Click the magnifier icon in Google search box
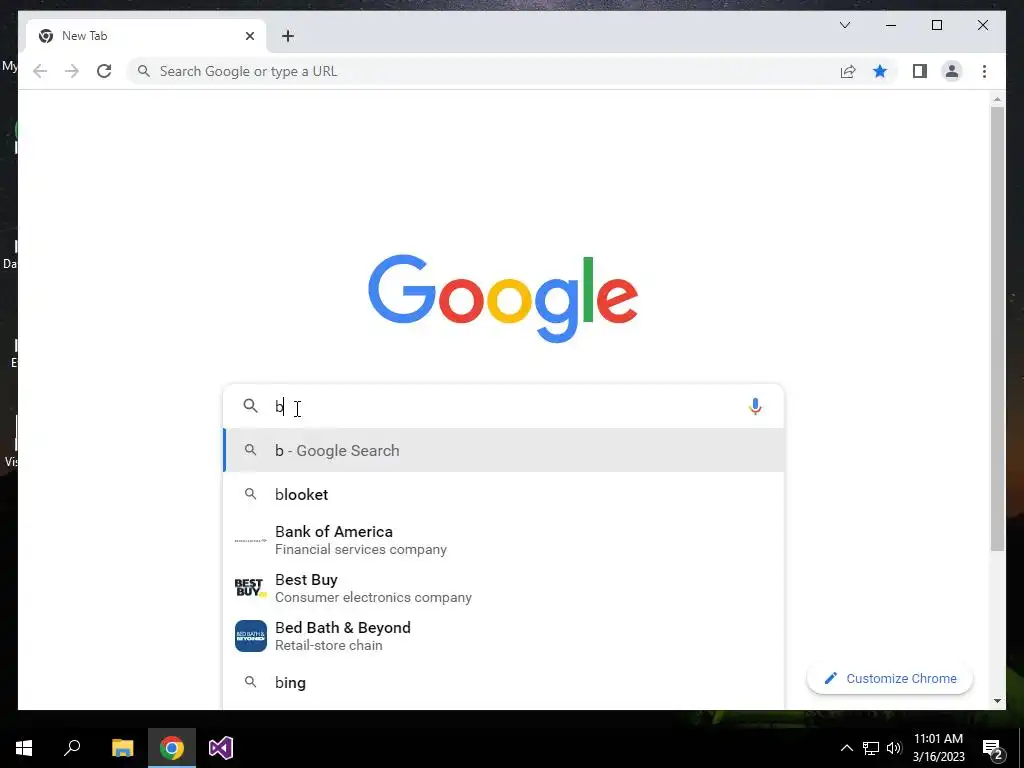 pyautogui.click(x=250, y=406)
